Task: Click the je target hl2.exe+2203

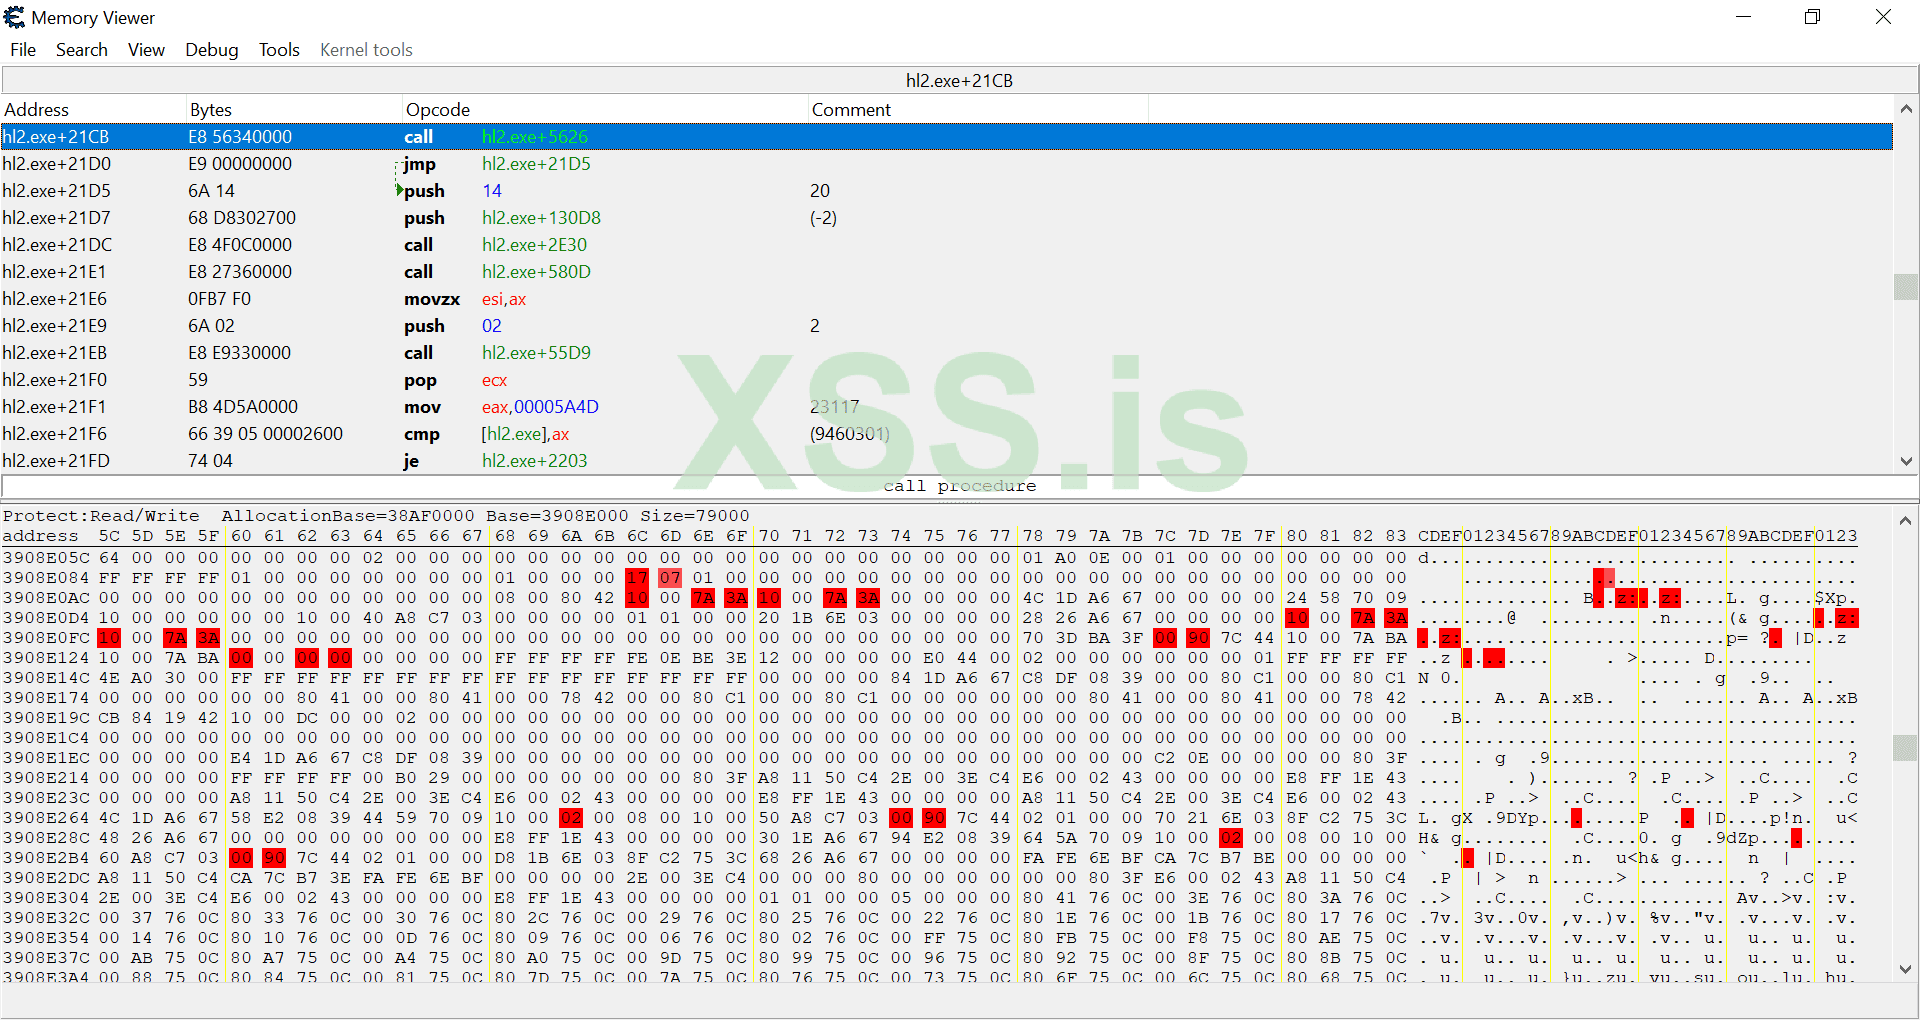Action: click(x=534, y=461)
